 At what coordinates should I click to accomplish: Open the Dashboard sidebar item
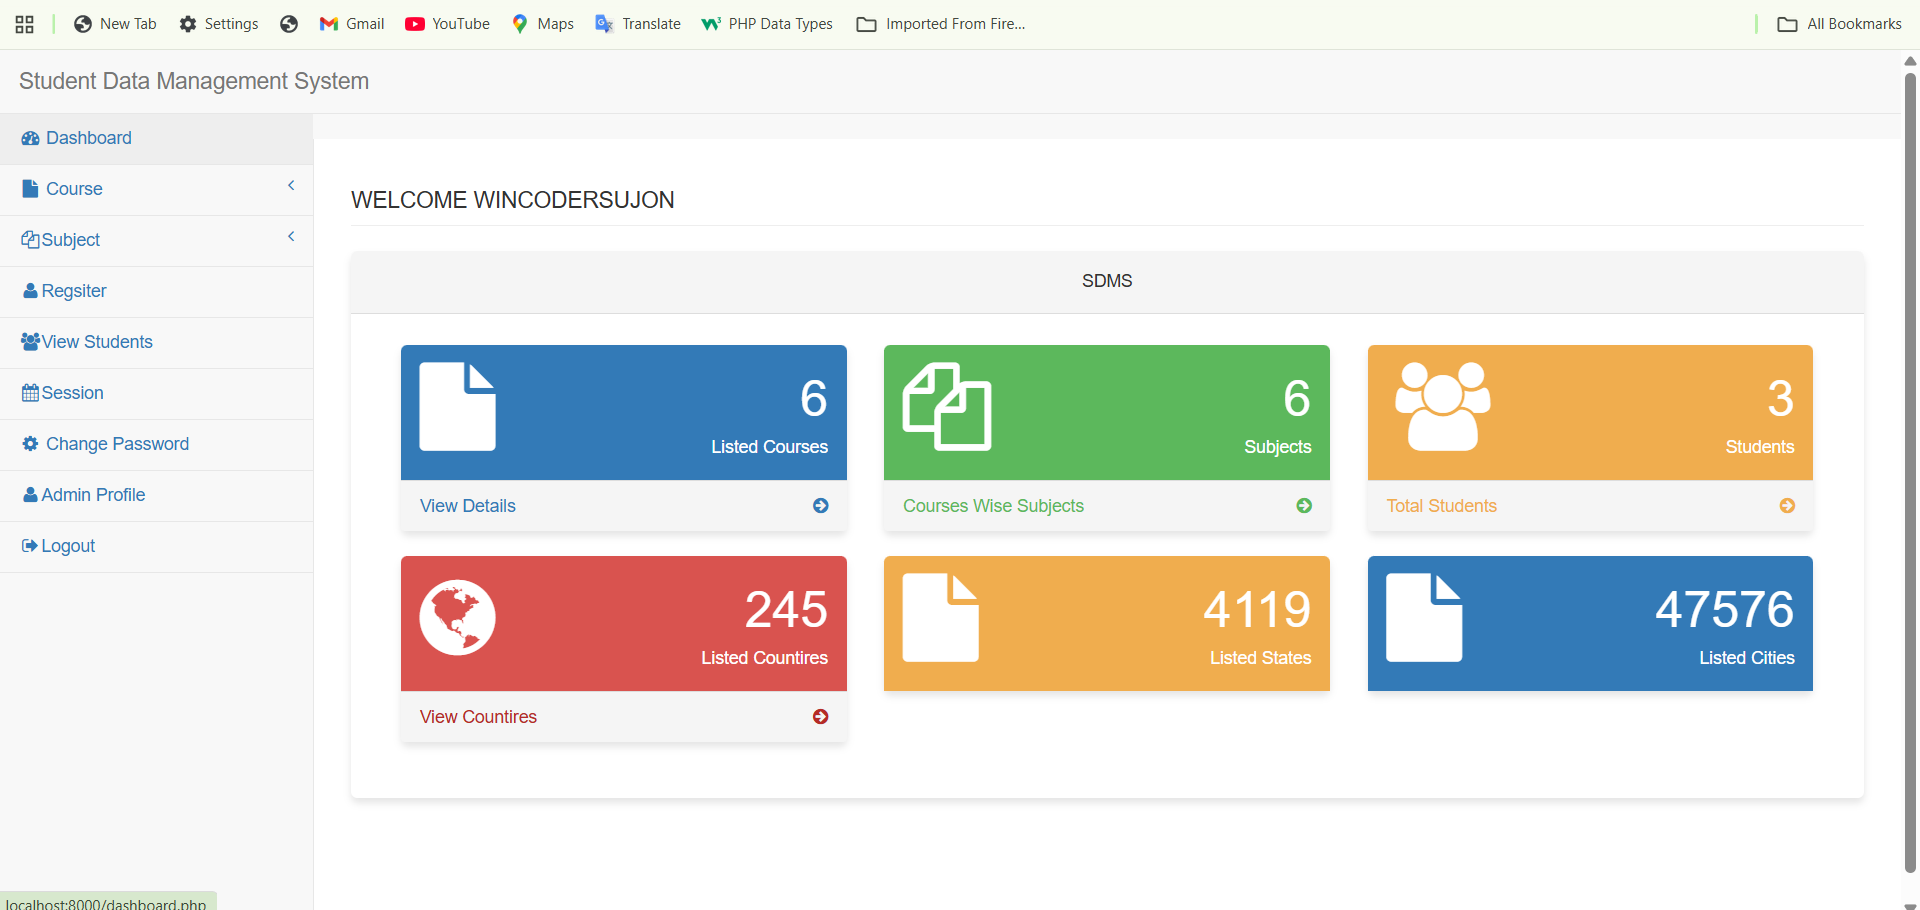(88, 138)
